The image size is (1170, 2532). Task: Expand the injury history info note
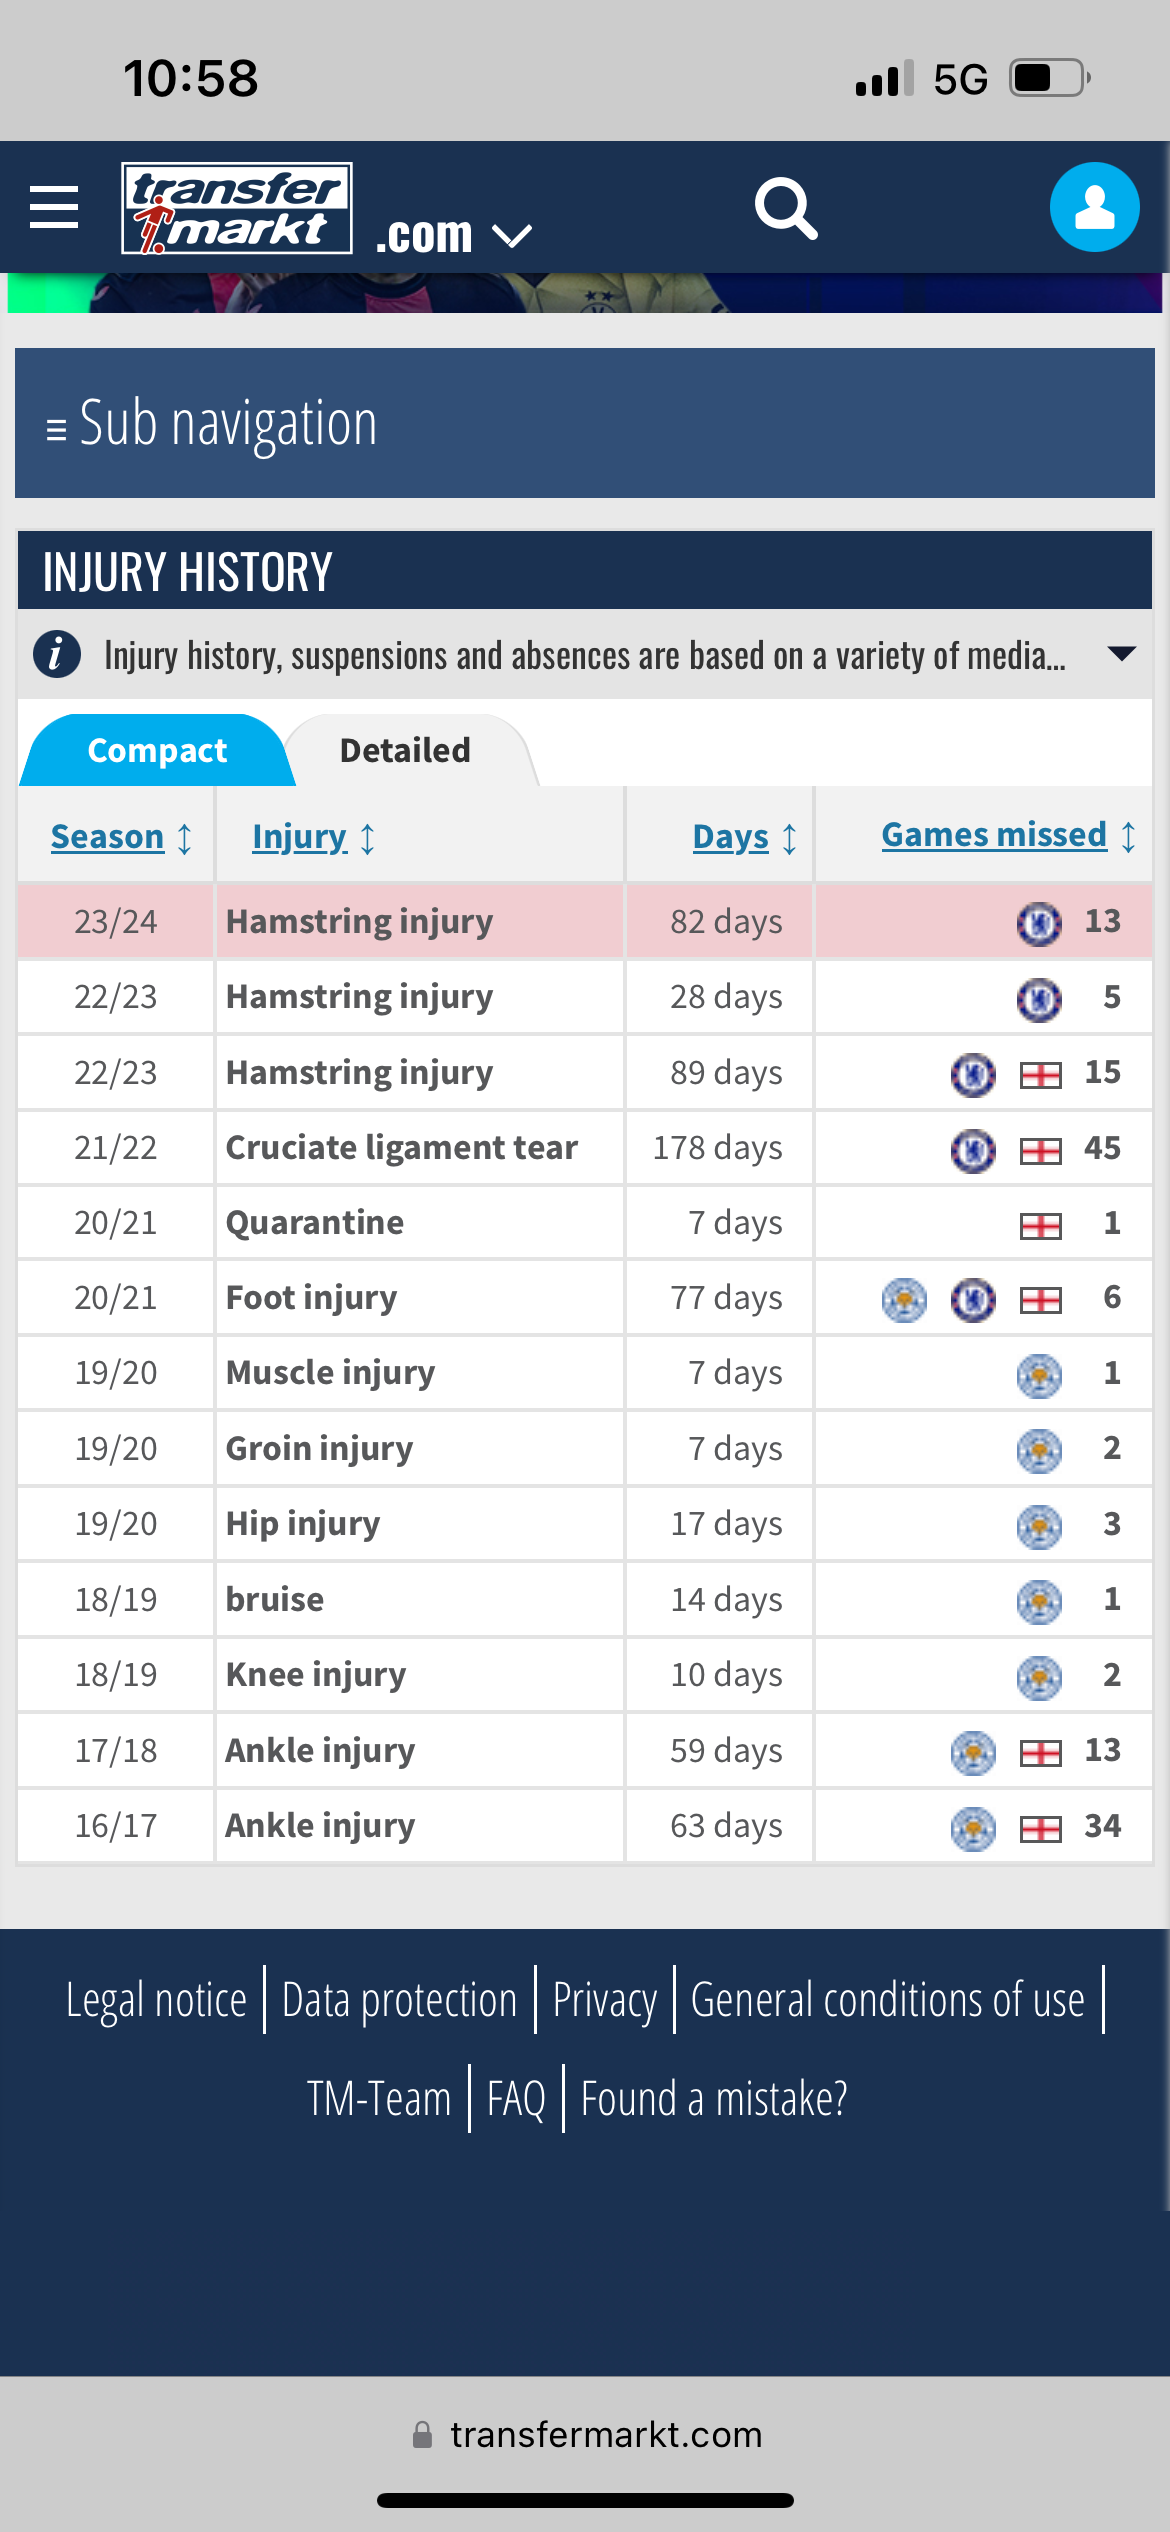click(1122, 654)
